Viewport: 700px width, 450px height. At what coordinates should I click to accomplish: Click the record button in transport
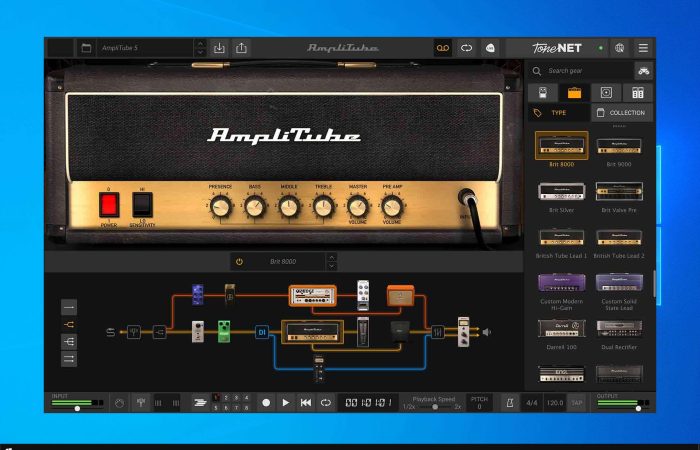coord(266,403)
